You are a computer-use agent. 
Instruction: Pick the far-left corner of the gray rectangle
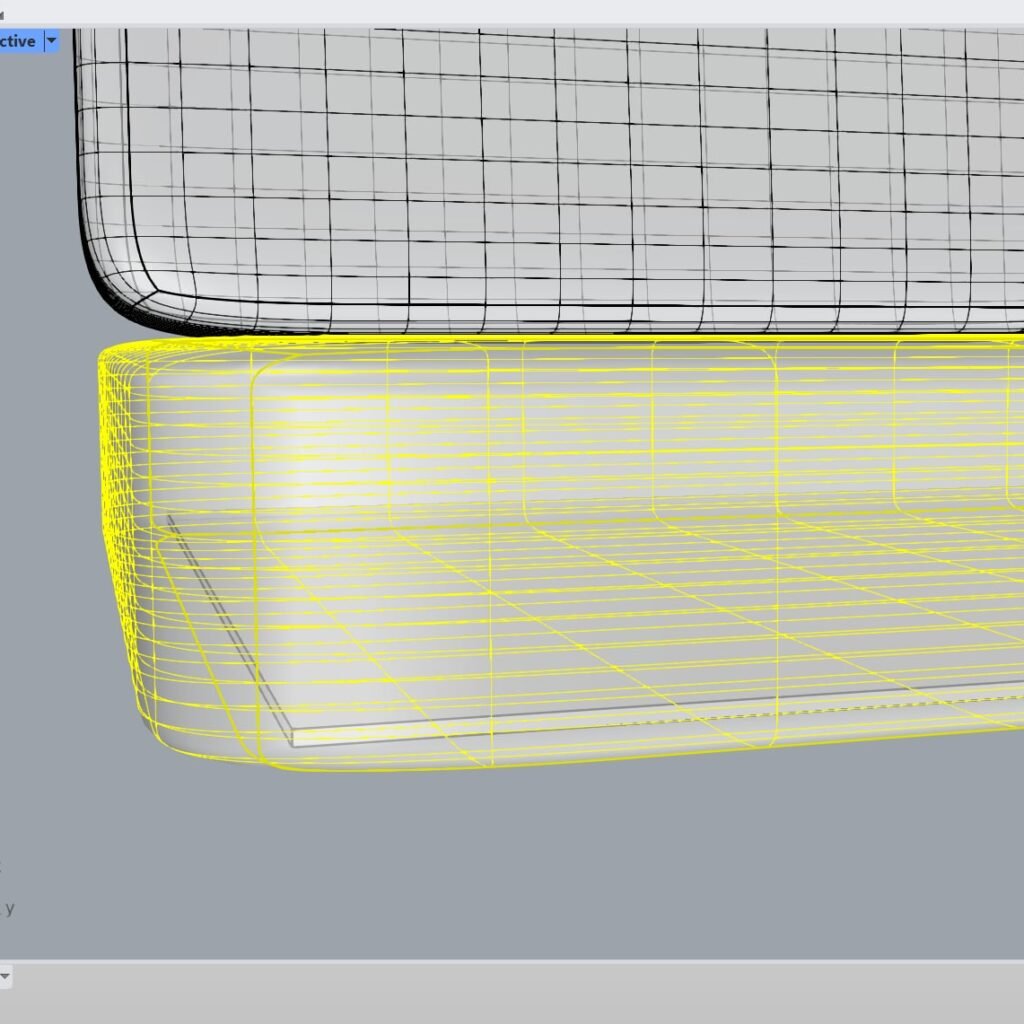(x=170, y=518)
